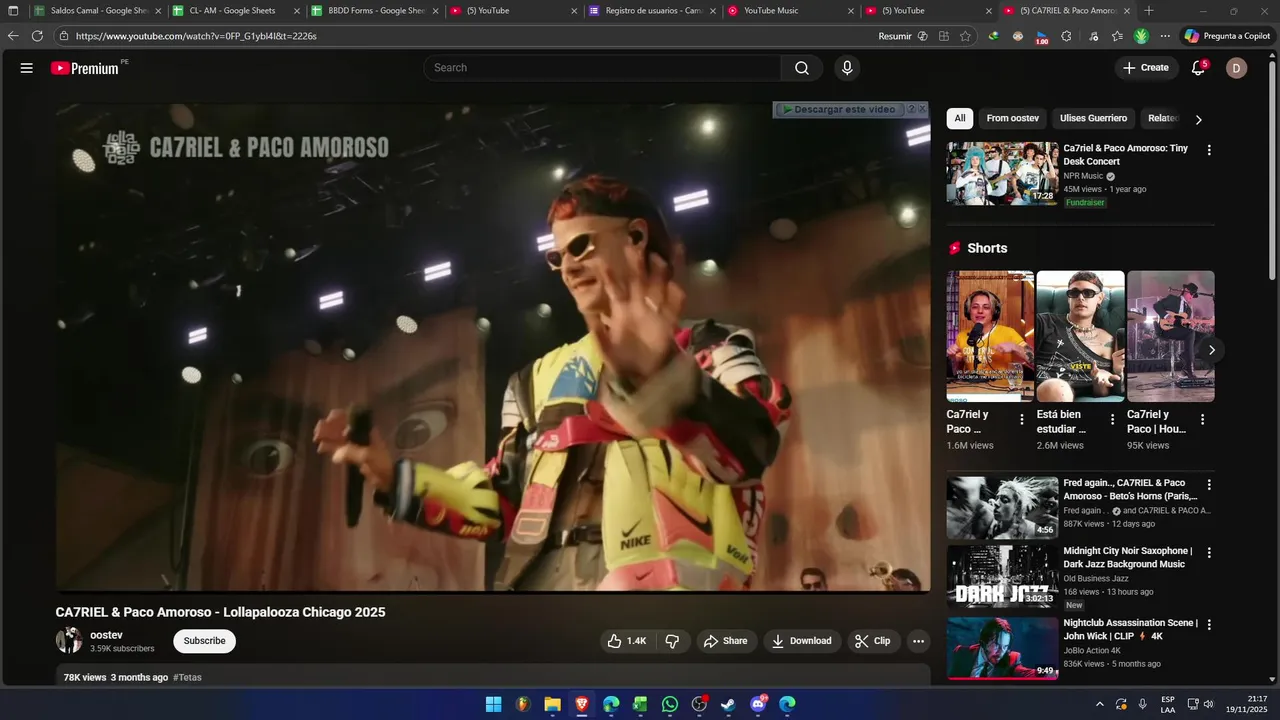This screenshot has width=1280, height=720.
Task: Open options for Beto's Horns video
Action: tap(1209, 485)
